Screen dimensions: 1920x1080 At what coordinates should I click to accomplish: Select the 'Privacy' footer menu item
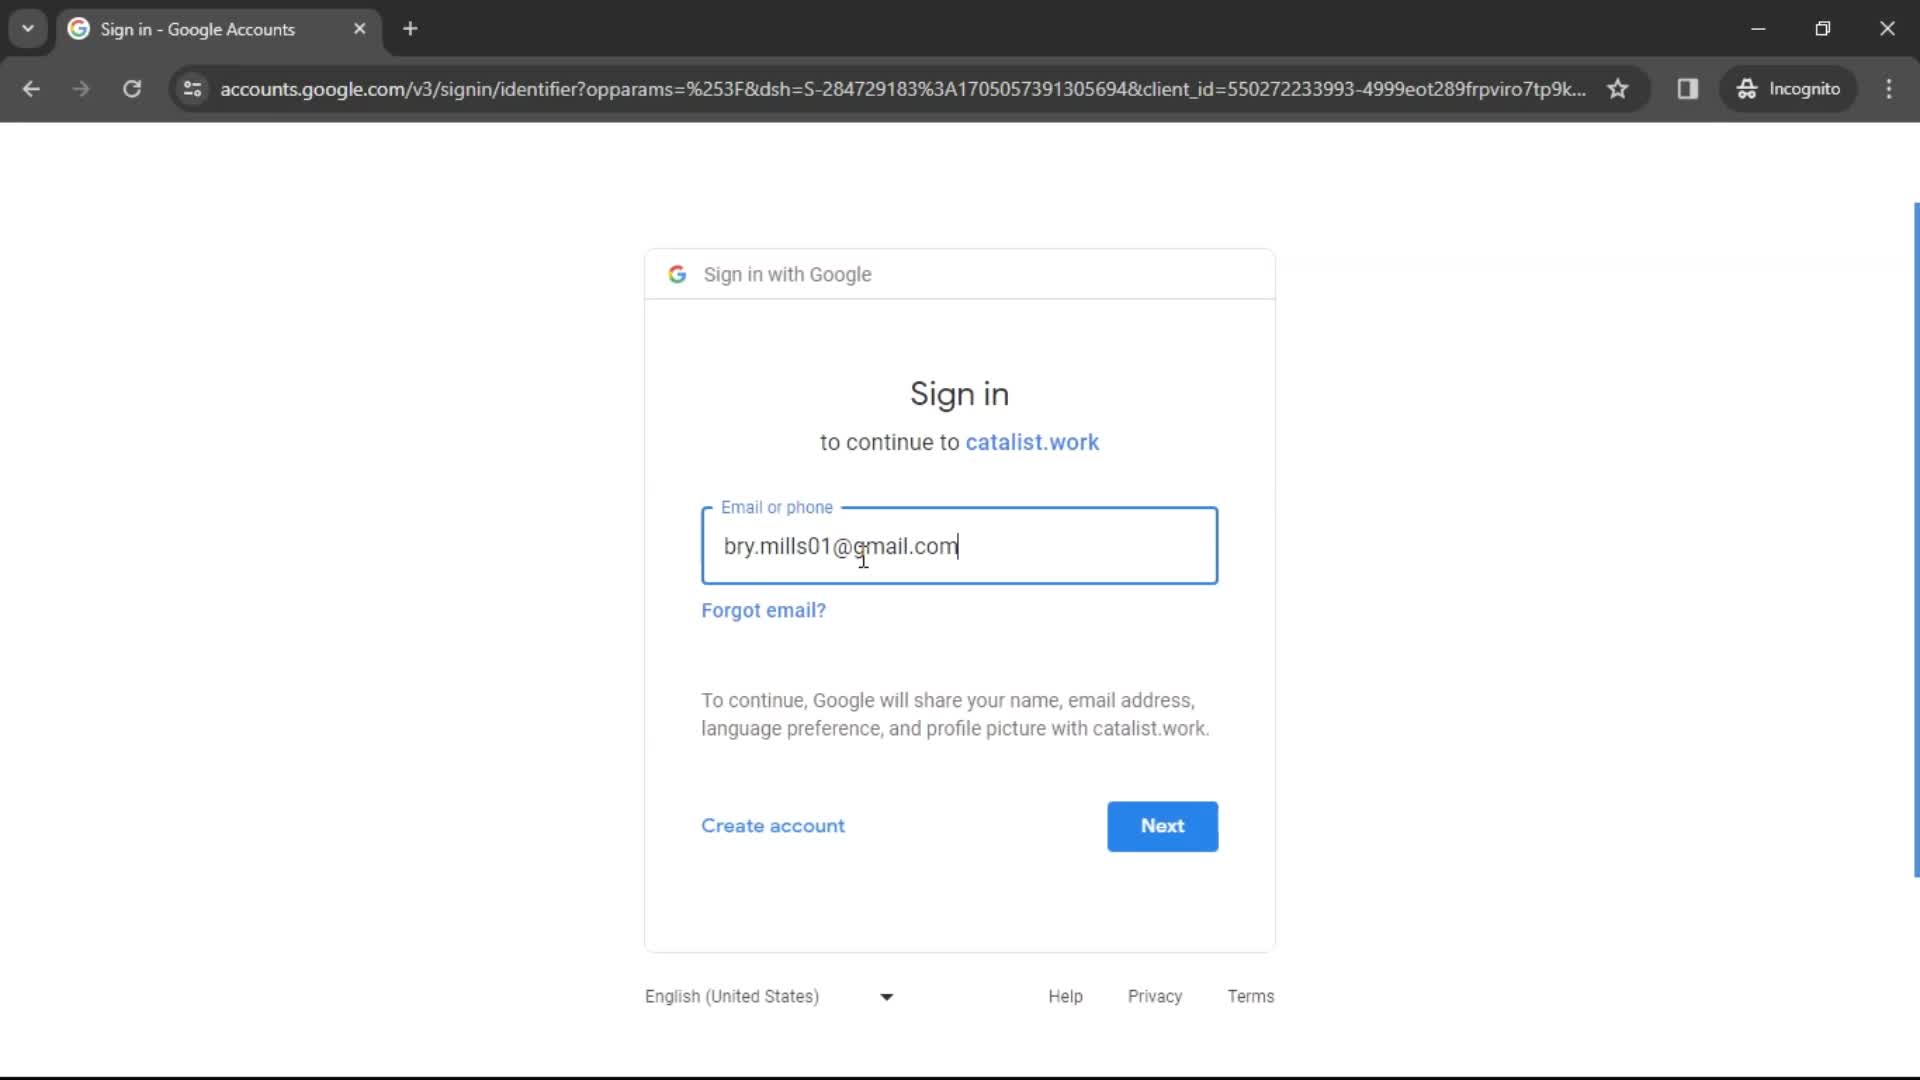point(1155,996)
